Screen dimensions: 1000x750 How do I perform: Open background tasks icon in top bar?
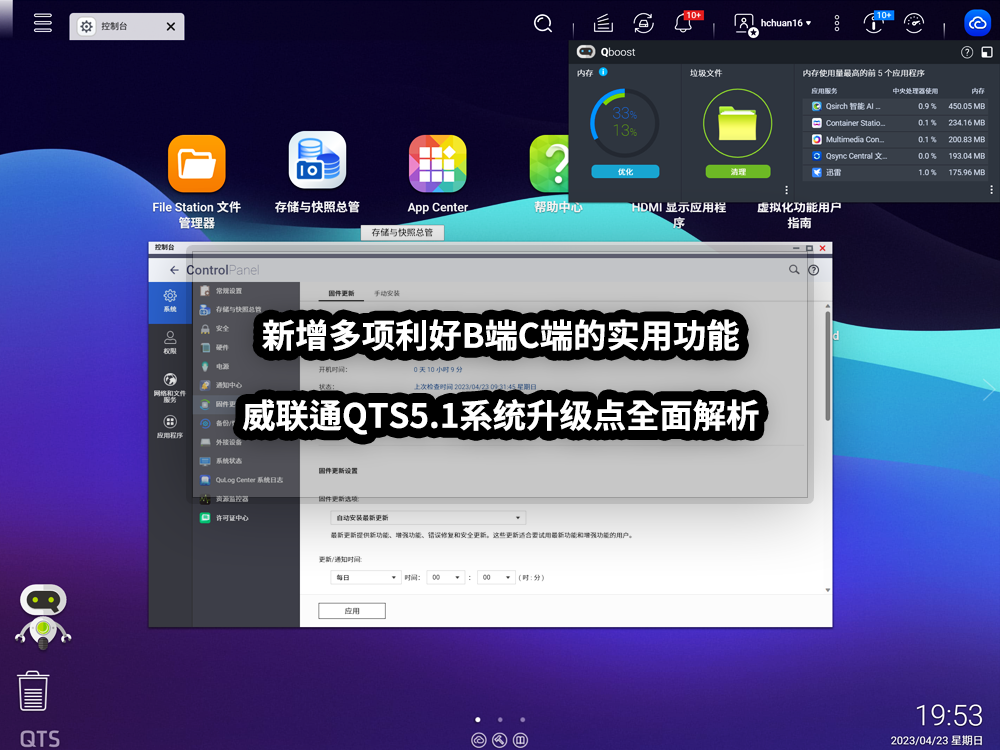603,24
